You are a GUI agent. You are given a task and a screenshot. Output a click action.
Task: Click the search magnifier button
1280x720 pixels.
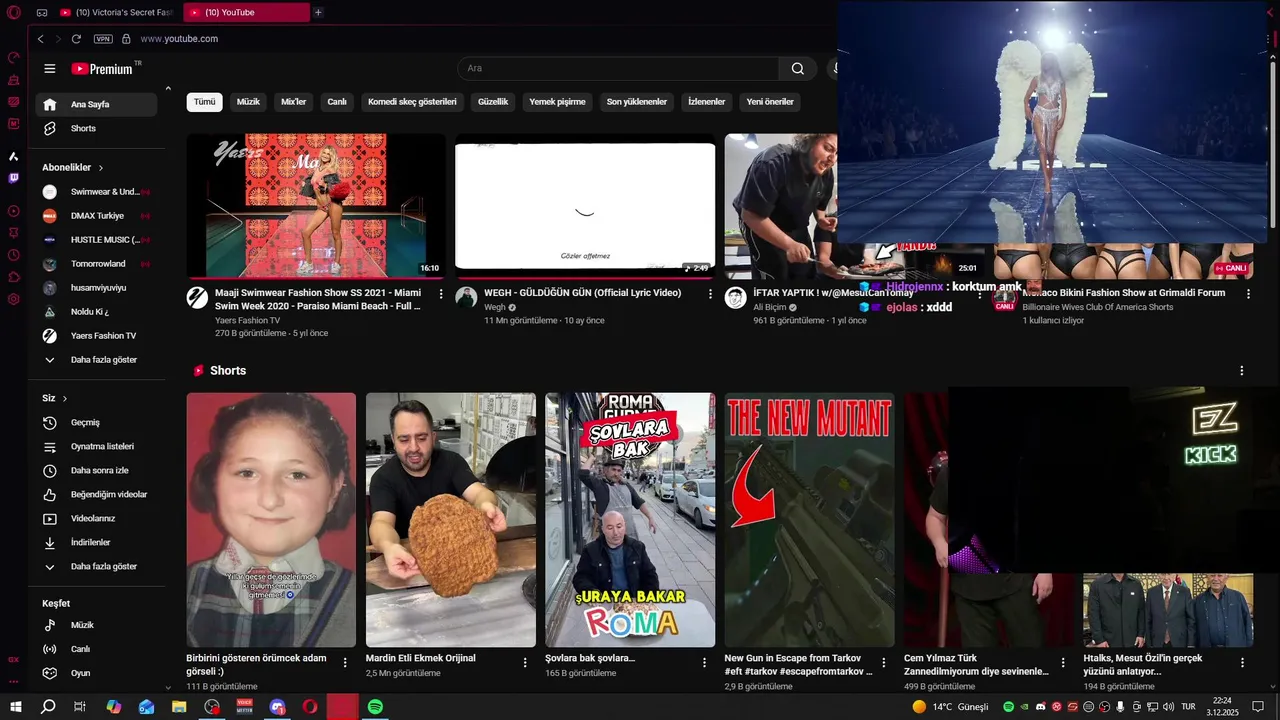(797, 69)
